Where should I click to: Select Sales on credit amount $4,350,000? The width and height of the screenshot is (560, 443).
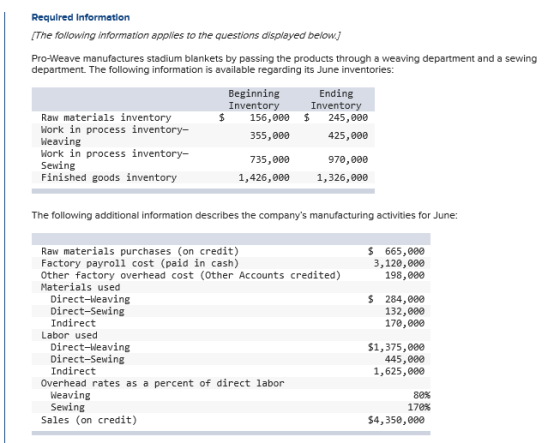pos(396,420)
